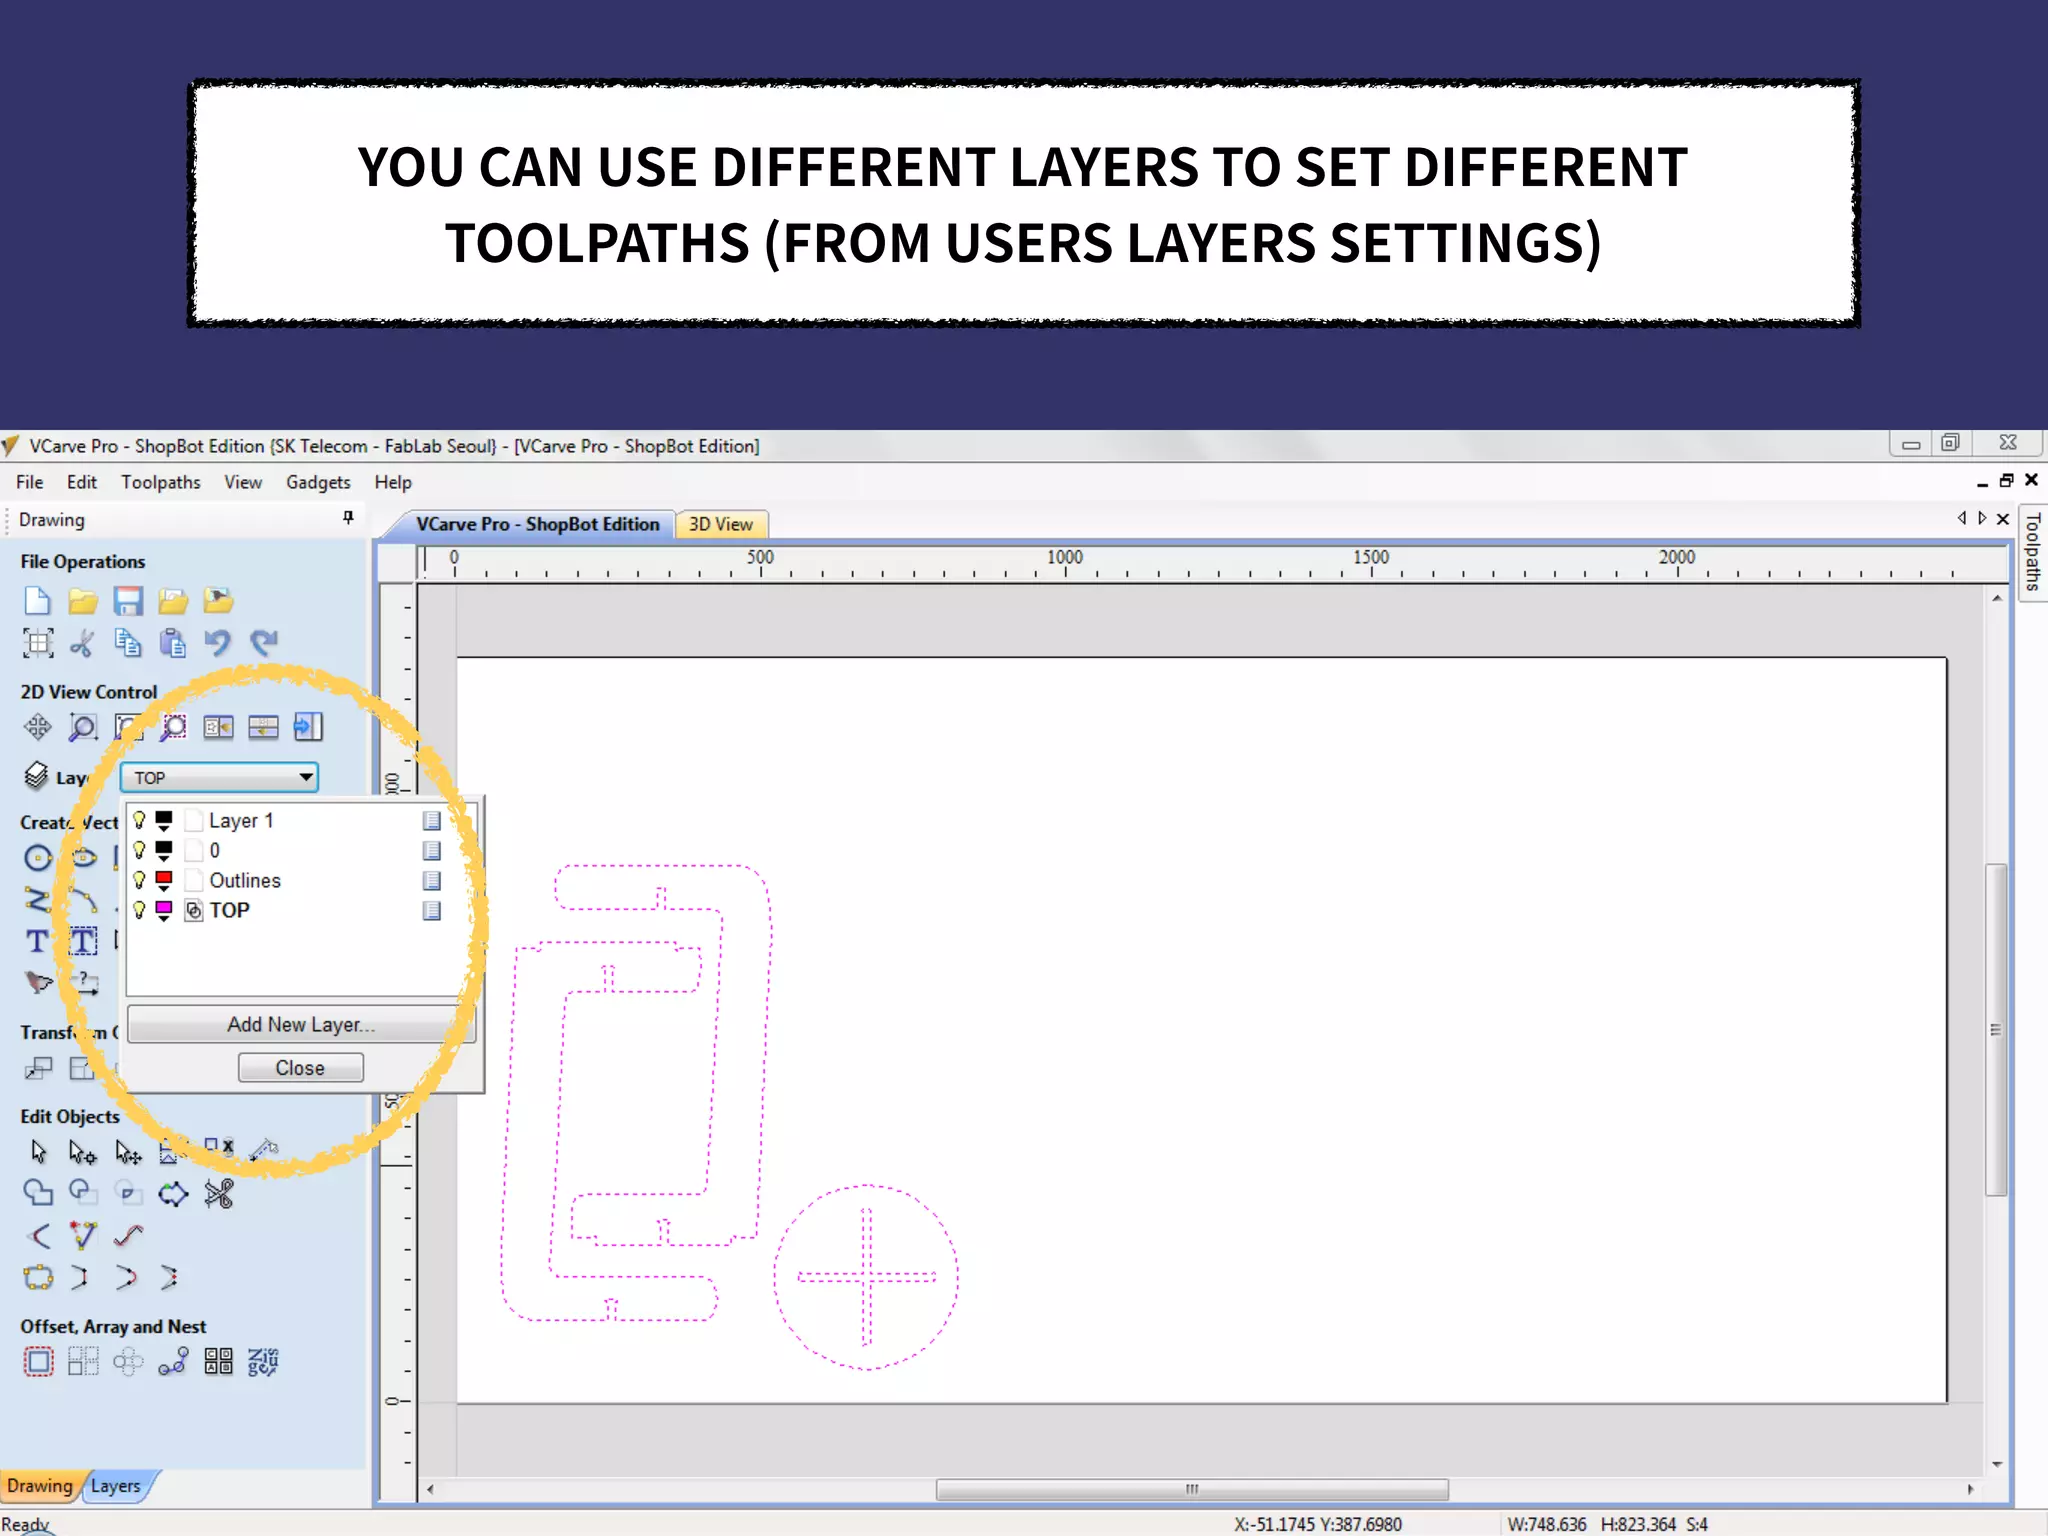Toggle TOP layer visibility lightbulb

pos(140,910)
